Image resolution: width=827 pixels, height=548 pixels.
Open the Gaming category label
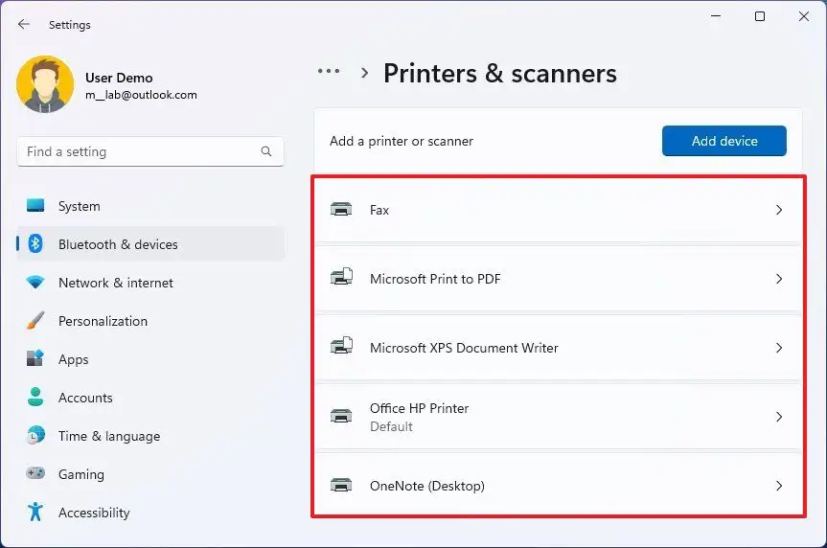[x=81, y=475]
